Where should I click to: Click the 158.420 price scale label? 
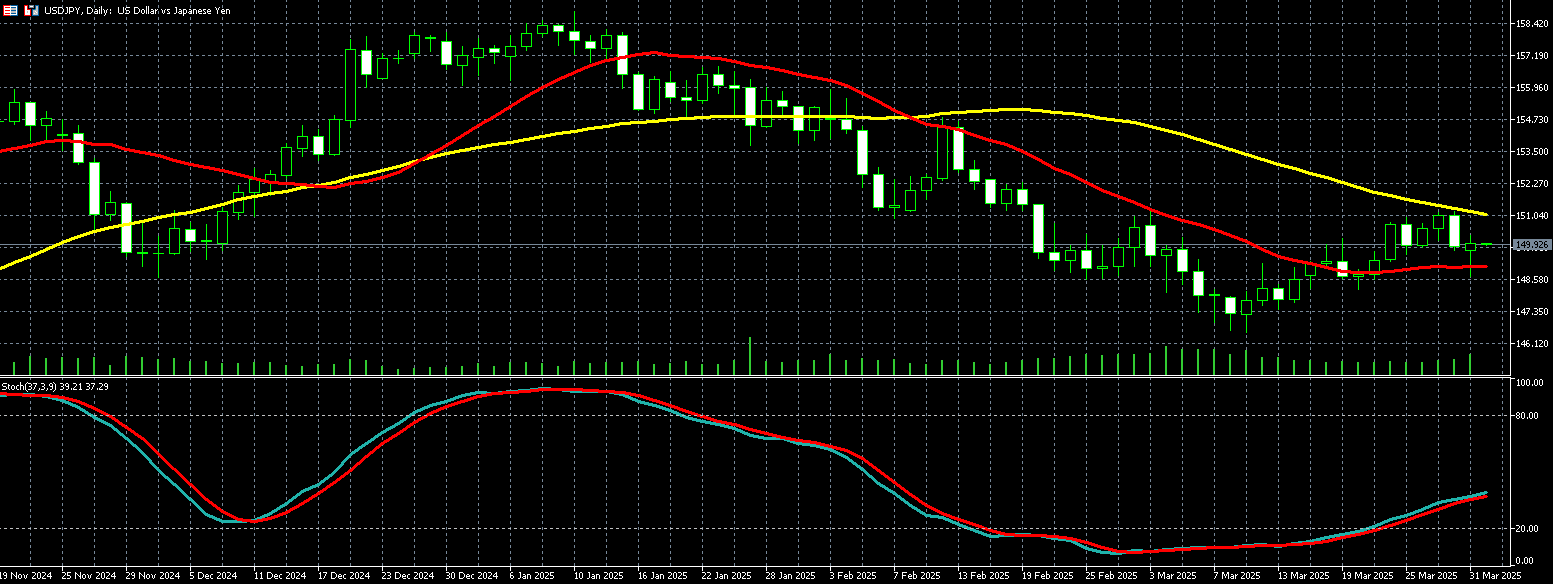pos(1532,23)
